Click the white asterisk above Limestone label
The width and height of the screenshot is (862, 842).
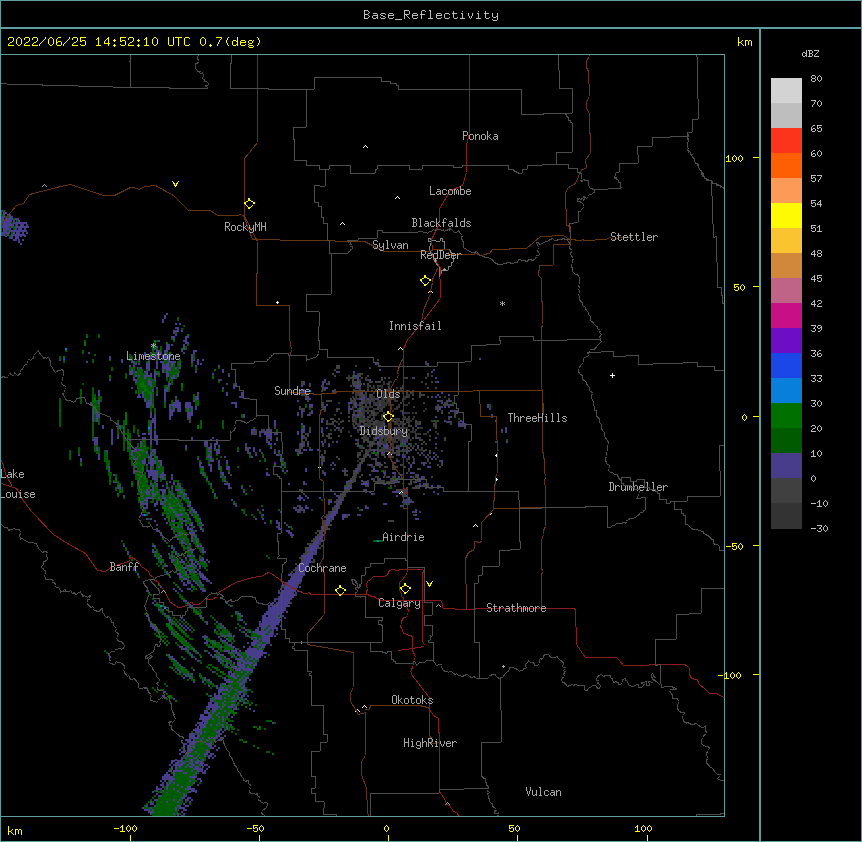click(x=153, y=346)
